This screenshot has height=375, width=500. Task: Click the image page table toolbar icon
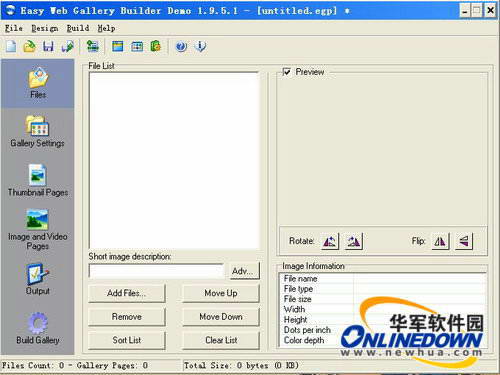tap(137, 46)
